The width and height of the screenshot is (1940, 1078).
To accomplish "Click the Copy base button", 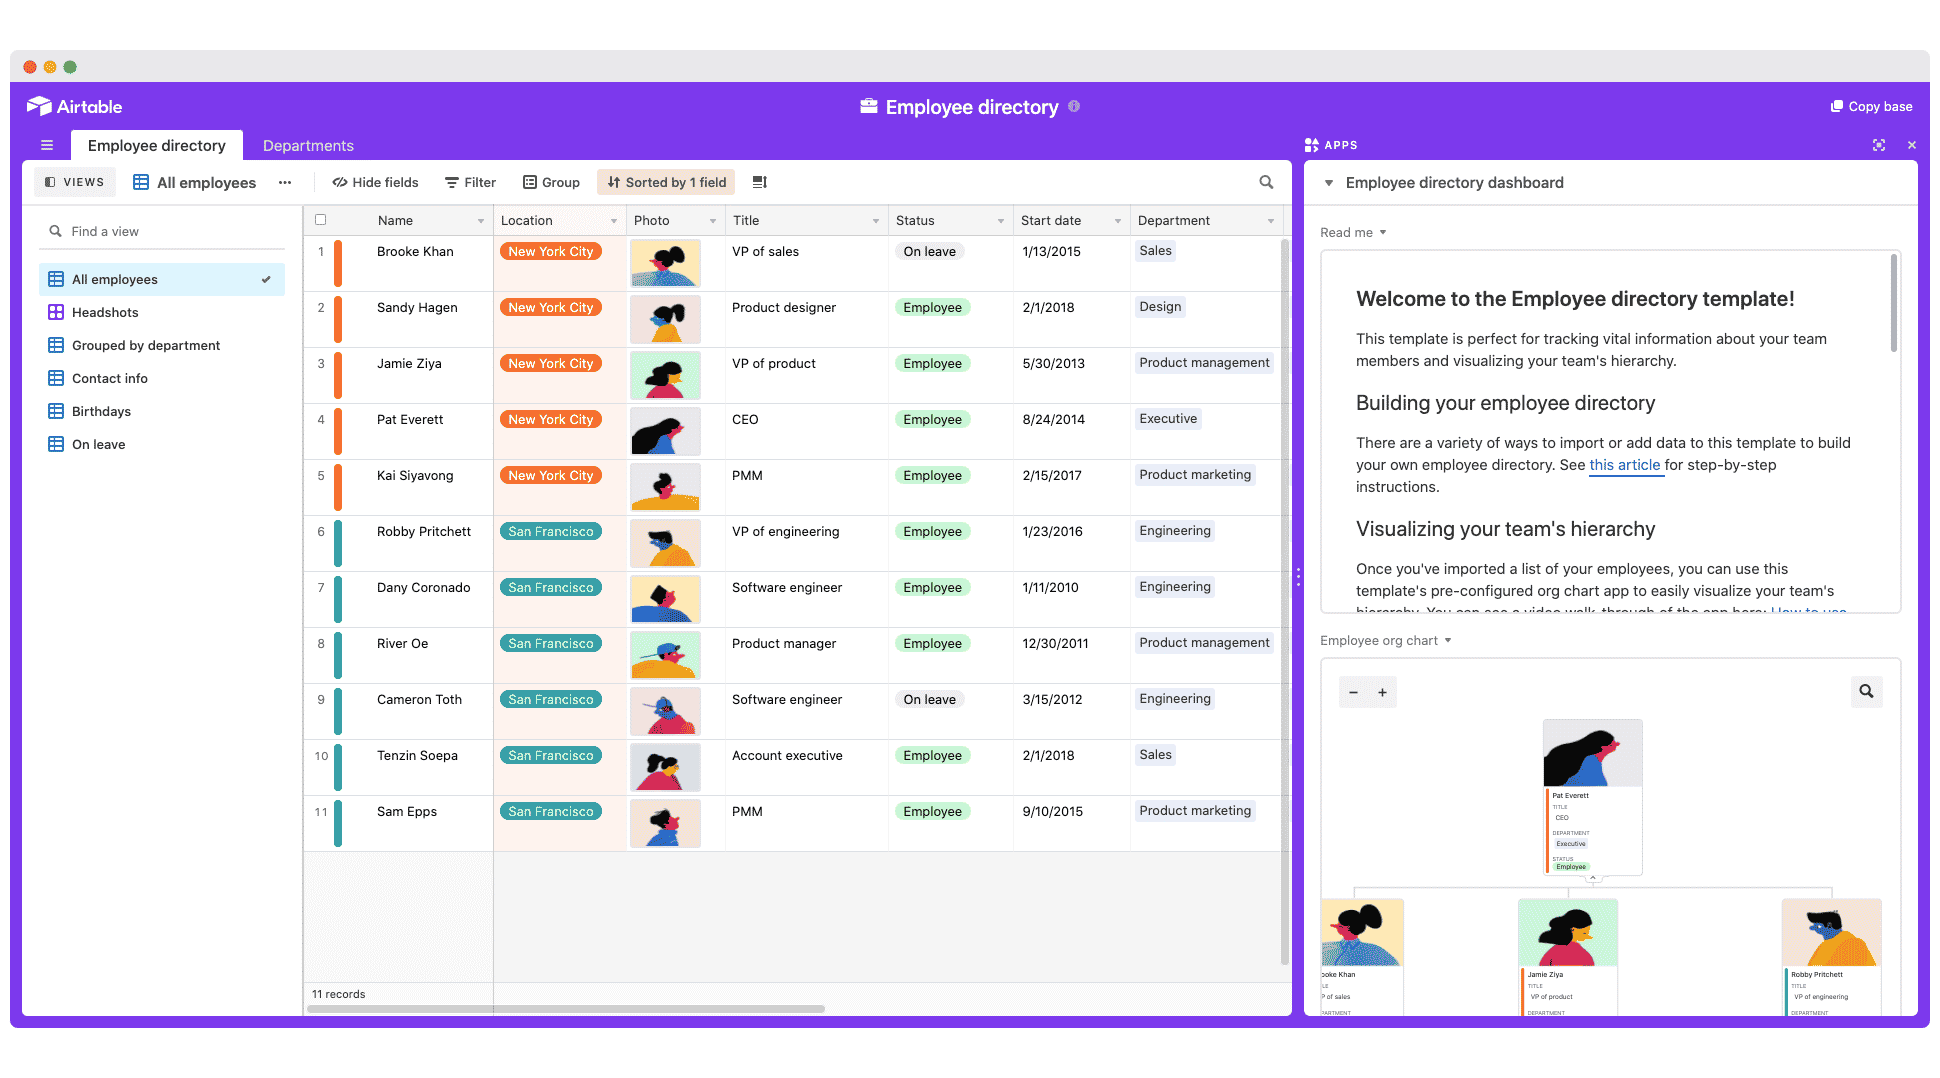I will point(1871,106).
